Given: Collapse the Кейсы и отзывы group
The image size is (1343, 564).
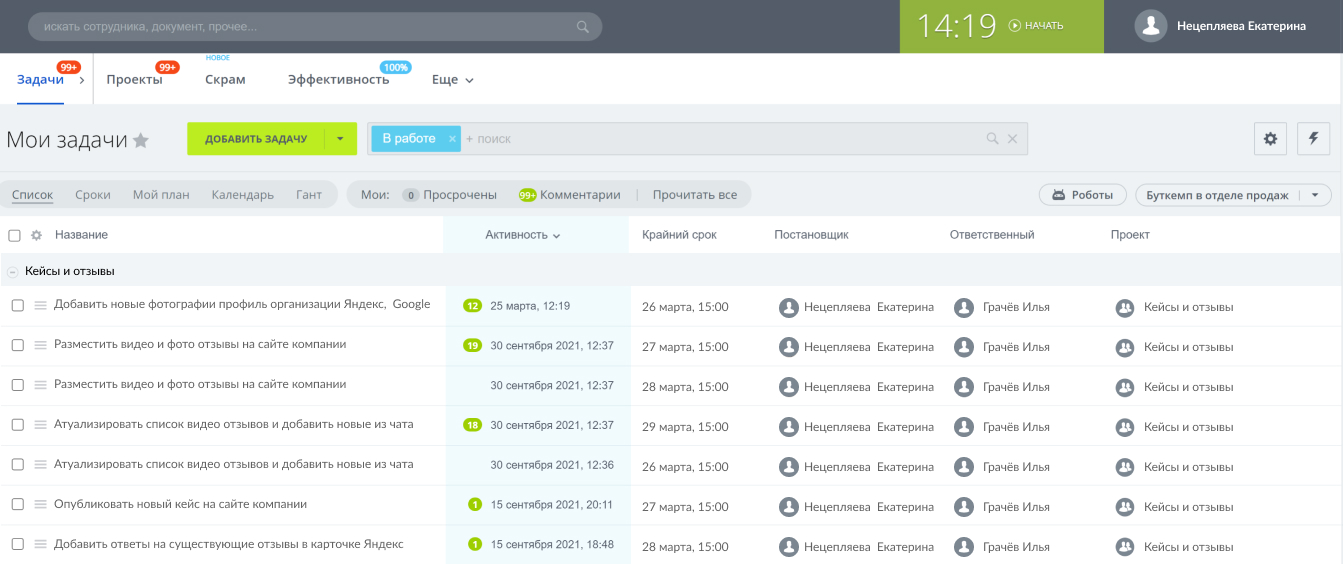Looking at the screenshot, I should (12, 271).
